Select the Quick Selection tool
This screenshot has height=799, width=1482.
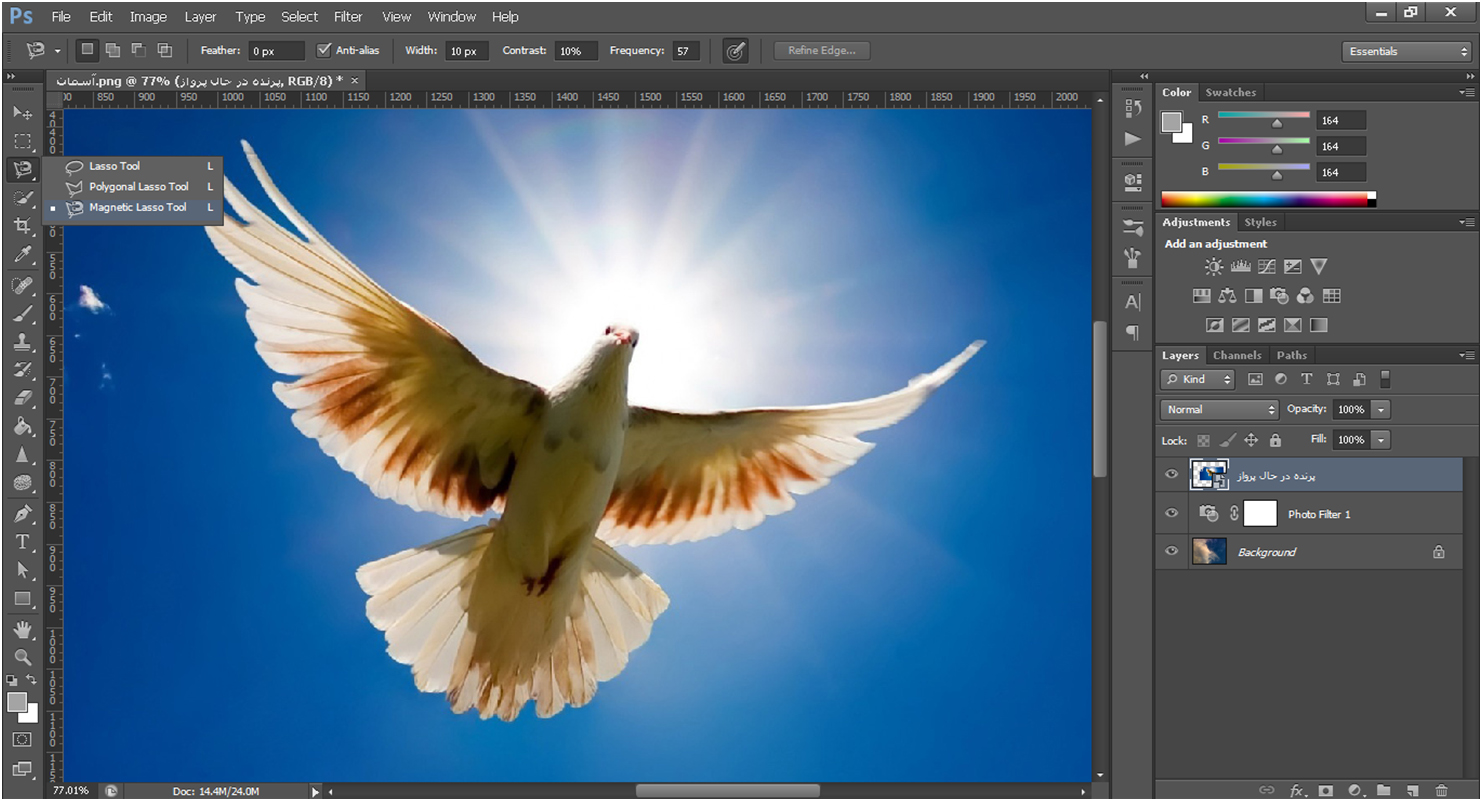click(22, 198)
